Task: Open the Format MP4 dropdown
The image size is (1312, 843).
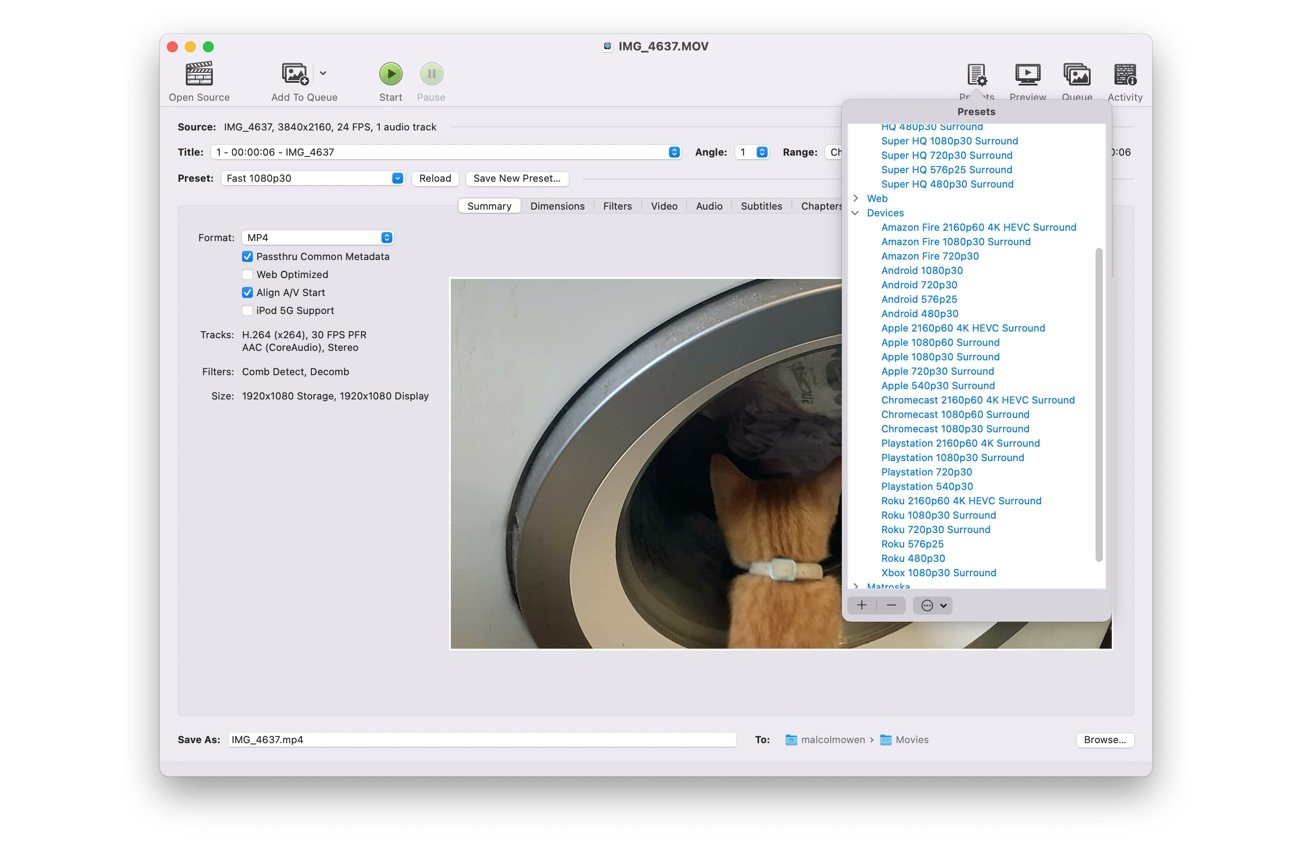Action: pyautogui.click(x=318, y=238)
